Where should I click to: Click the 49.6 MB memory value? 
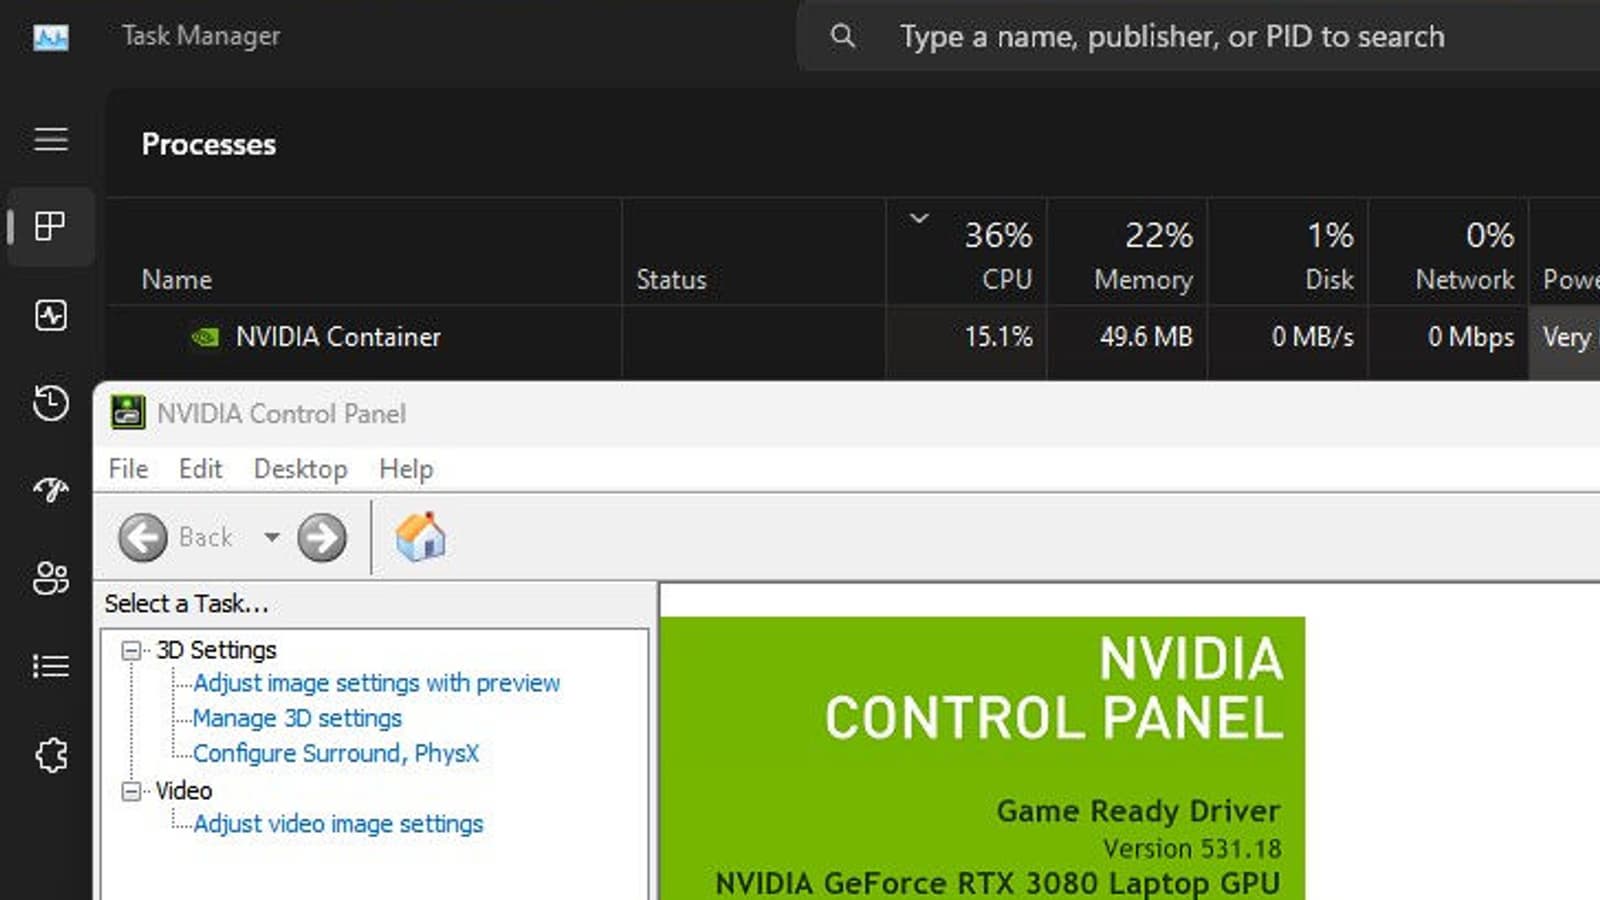coord(1146,337)
